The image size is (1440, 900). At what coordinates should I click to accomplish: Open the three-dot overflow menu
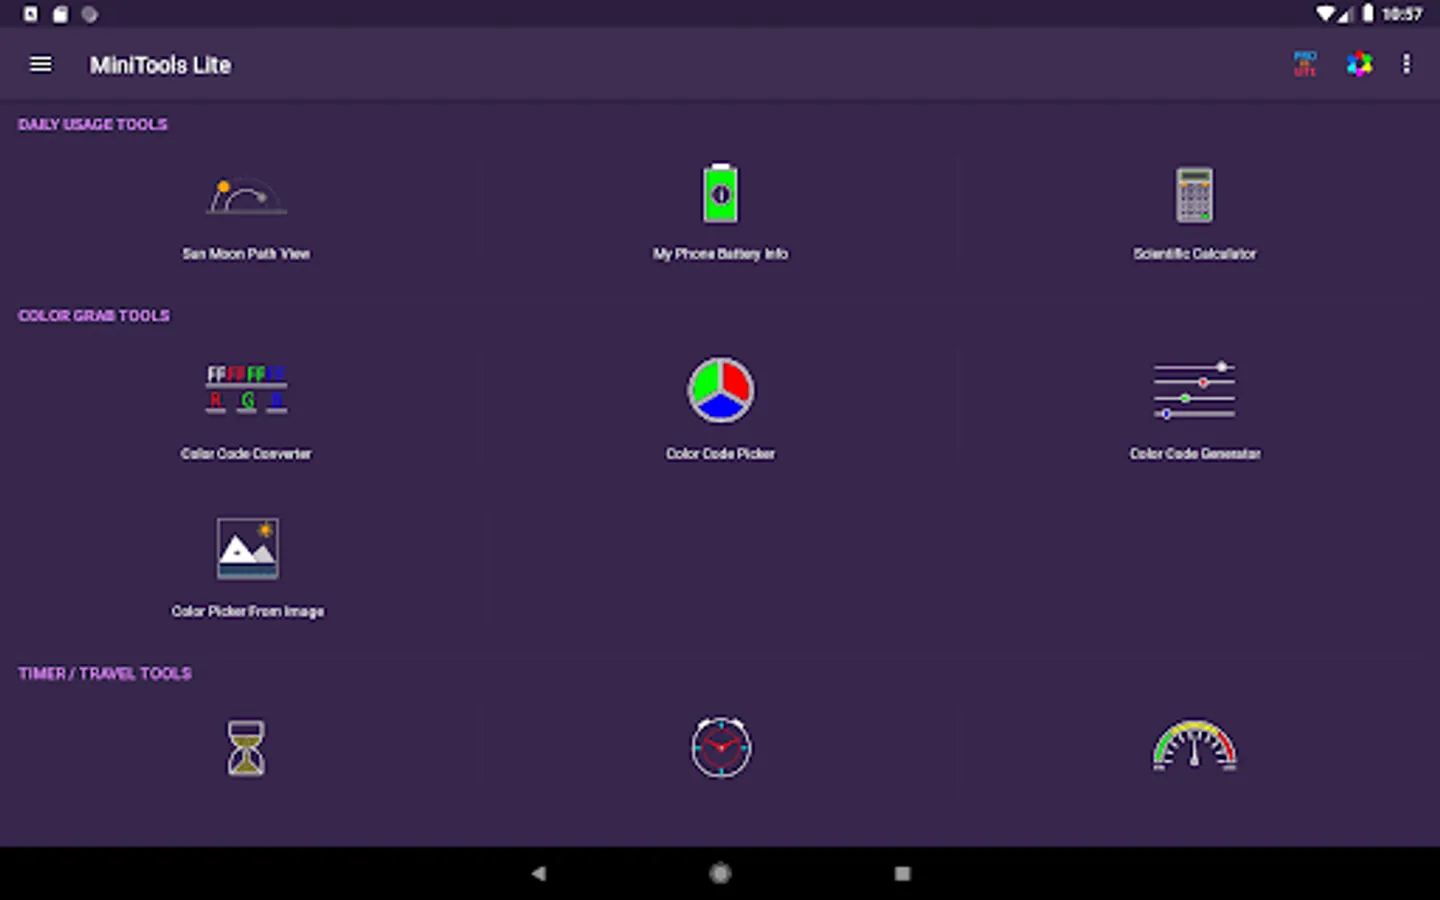[x=1406, y=64]
